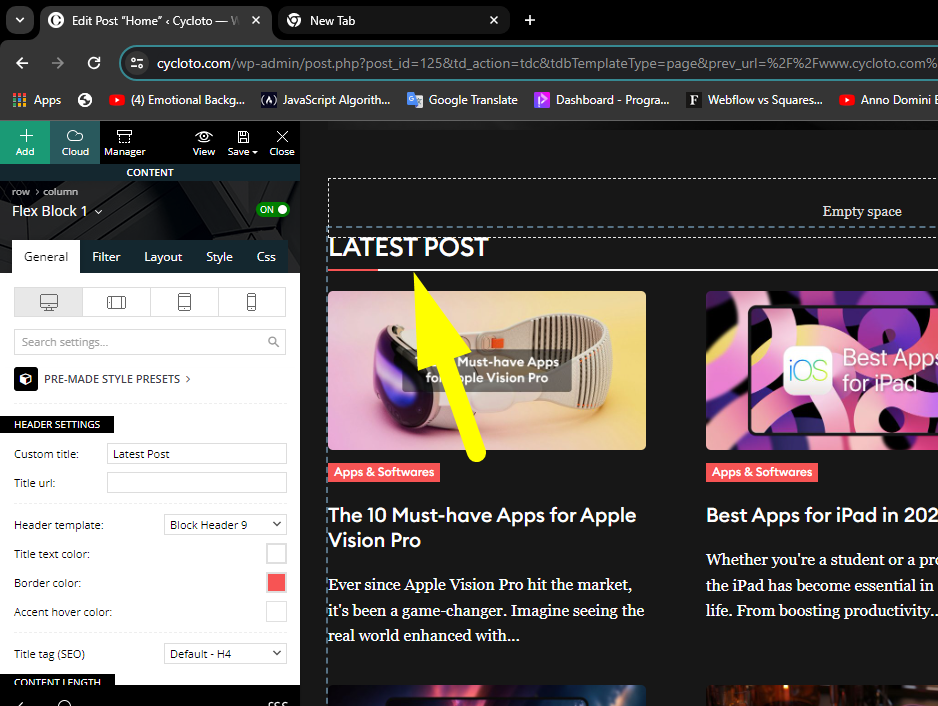
Task: Select the LATEST POST block heading
Action: click(409, 247)
